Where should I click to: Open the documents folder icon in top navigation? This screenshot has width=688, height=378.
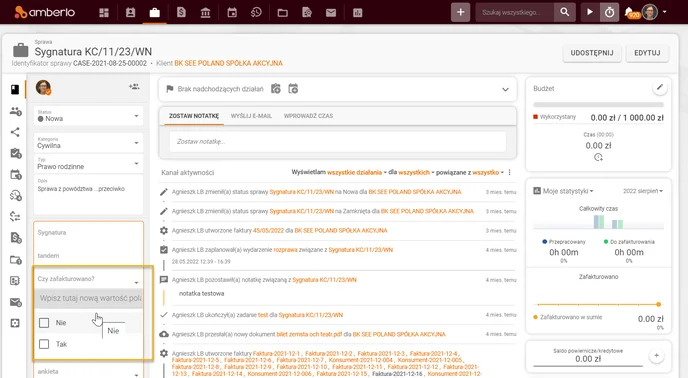tap(283, 13)
